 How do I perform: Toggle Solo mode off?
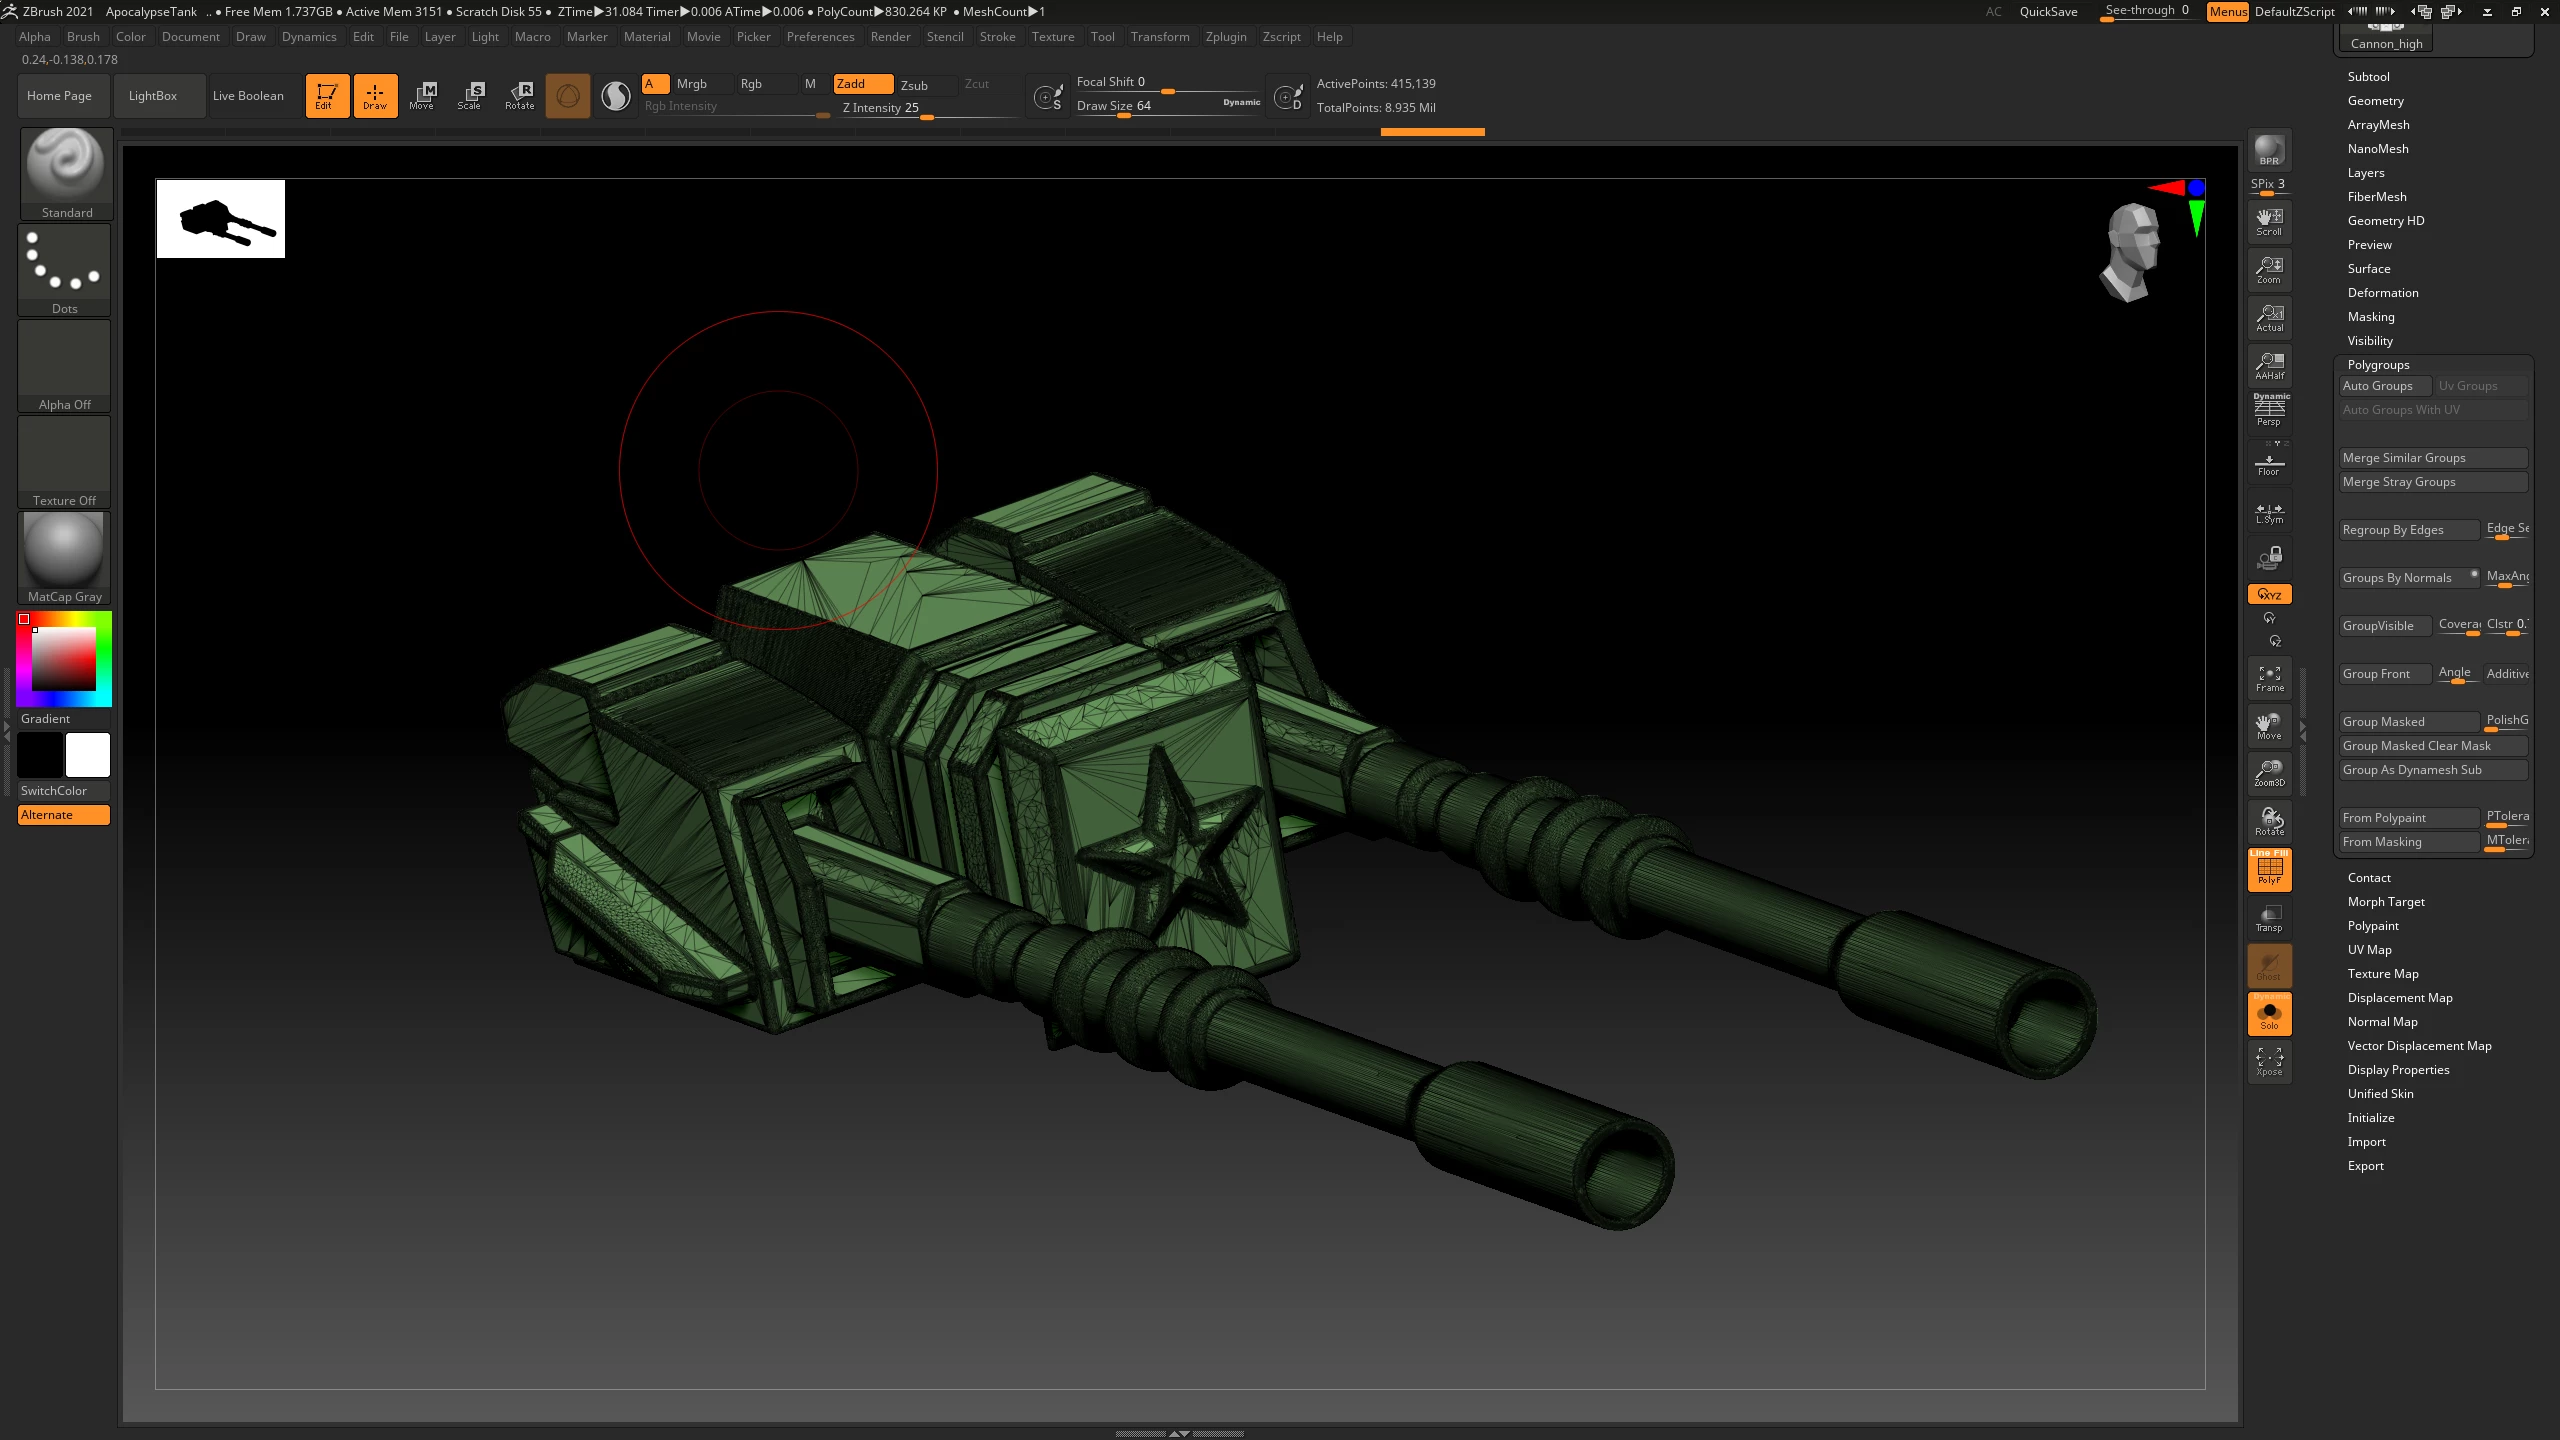(x=2269, y=1014)
